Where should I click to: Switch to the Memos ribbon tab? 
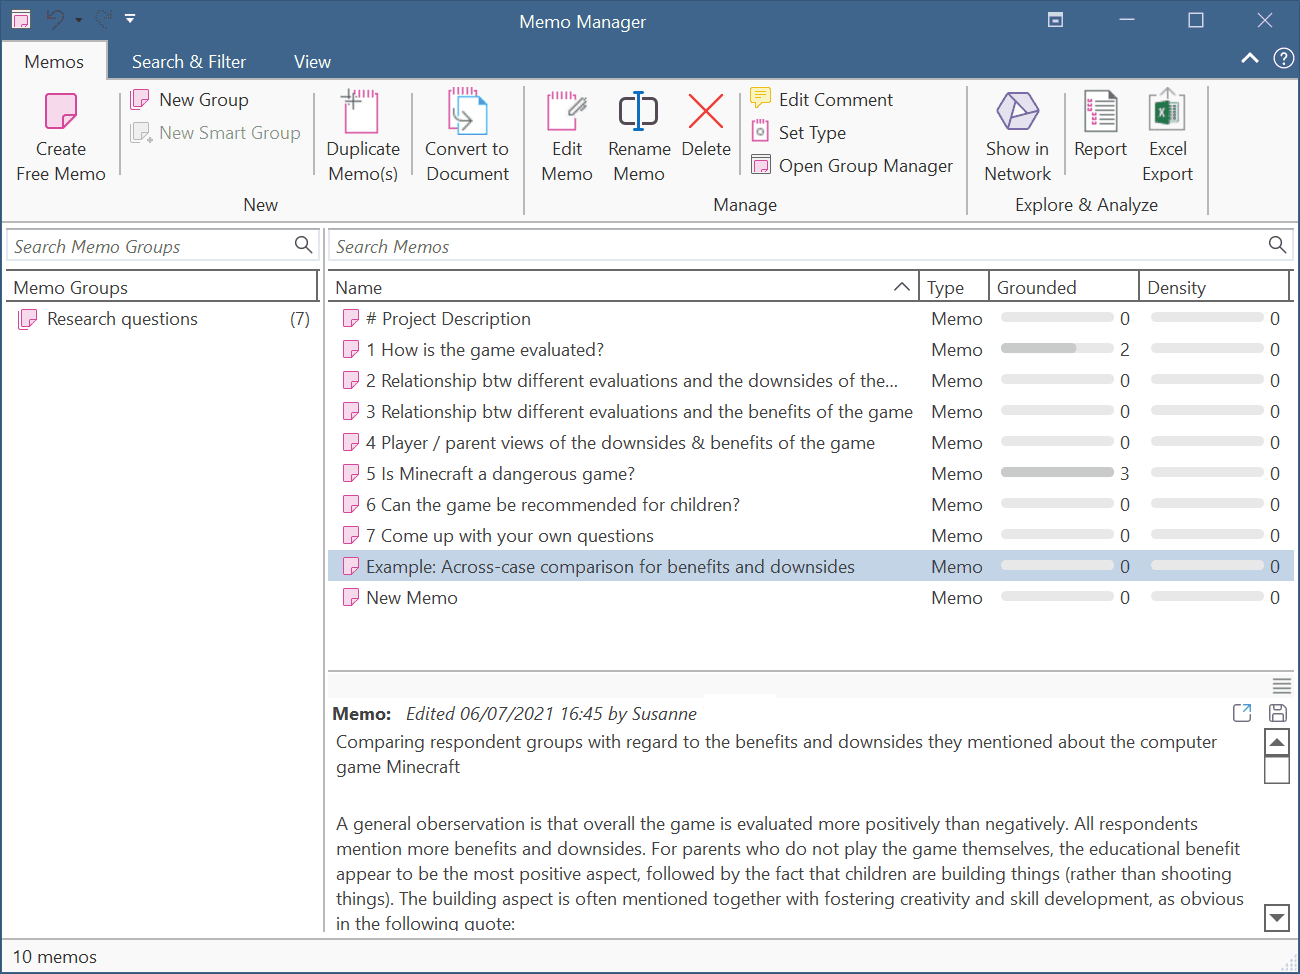[54, 61]
